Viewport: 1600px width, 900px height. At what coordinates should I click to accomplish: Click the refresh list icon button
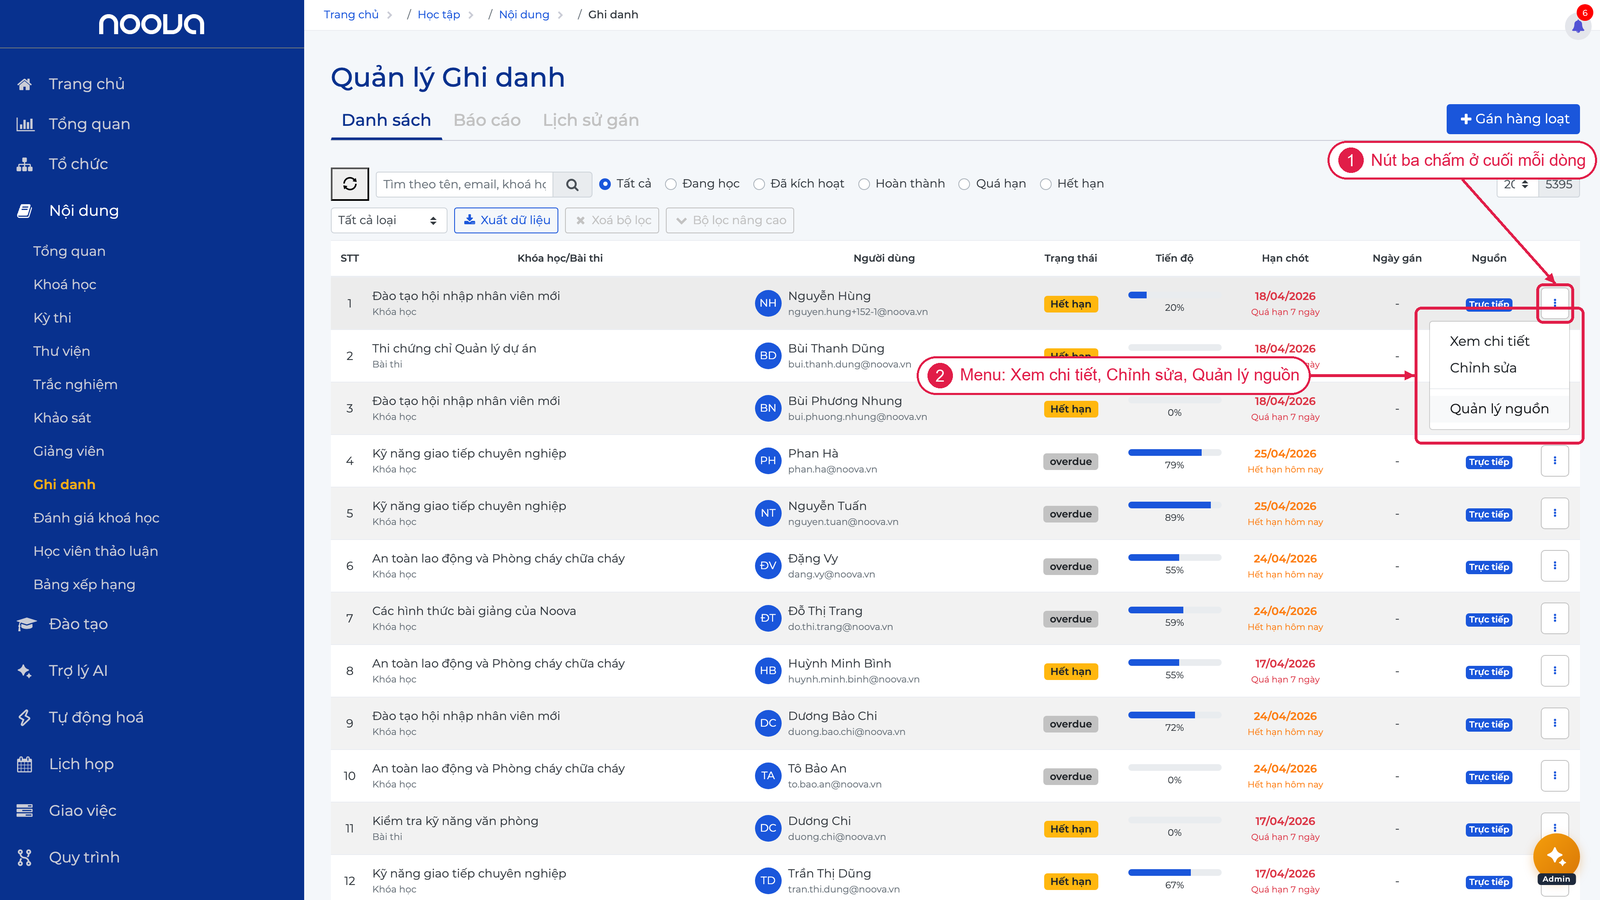click(x=350, y=184)
